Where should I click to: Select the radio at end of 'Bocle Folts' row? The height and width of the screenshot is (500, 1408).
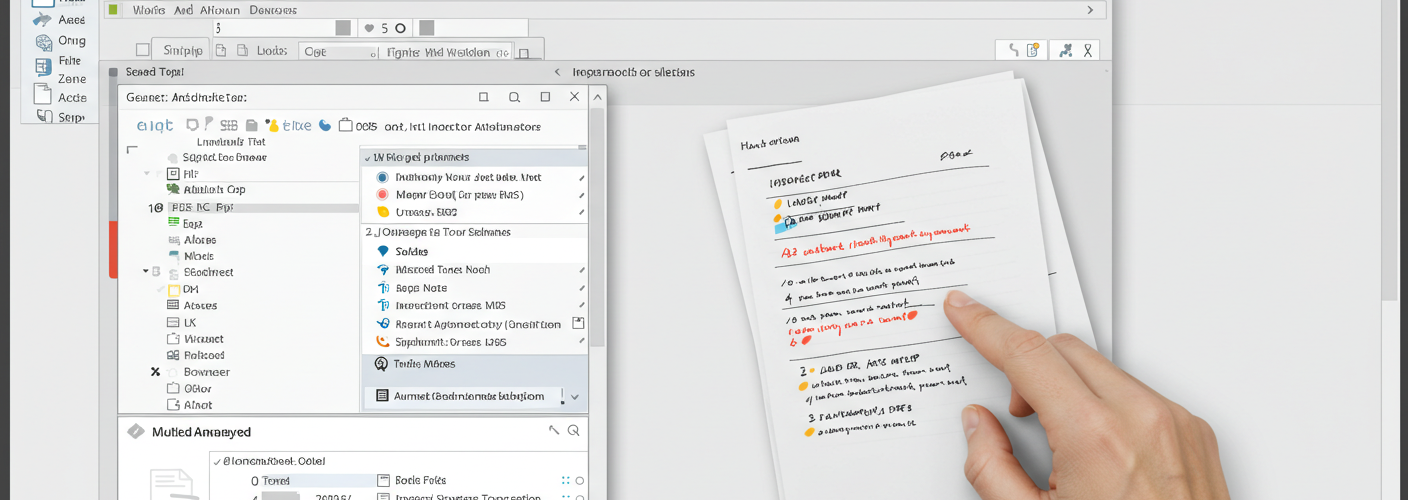[x=580, y=481]
